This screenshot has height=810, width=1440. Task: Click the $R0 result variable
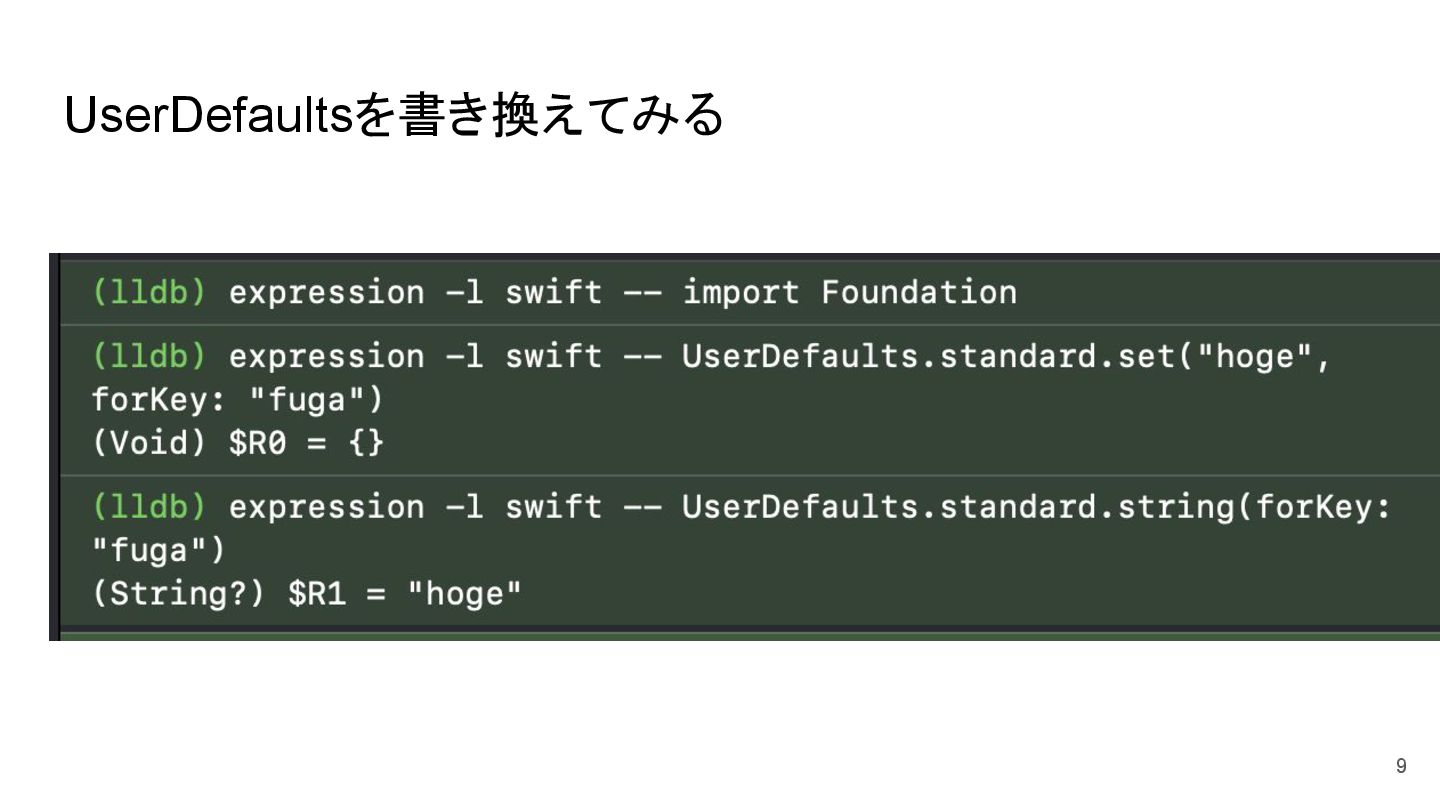[258, 443]
